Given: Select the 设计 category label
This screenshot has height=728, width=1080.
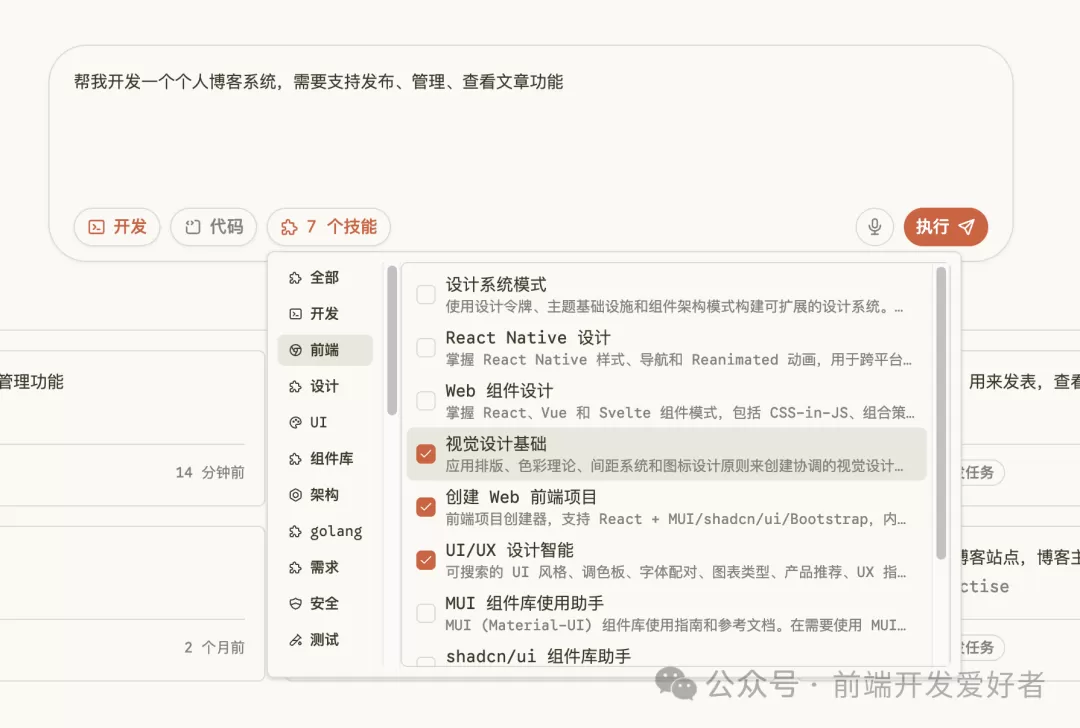Looking at the screenshot, I should click(324, 386).
